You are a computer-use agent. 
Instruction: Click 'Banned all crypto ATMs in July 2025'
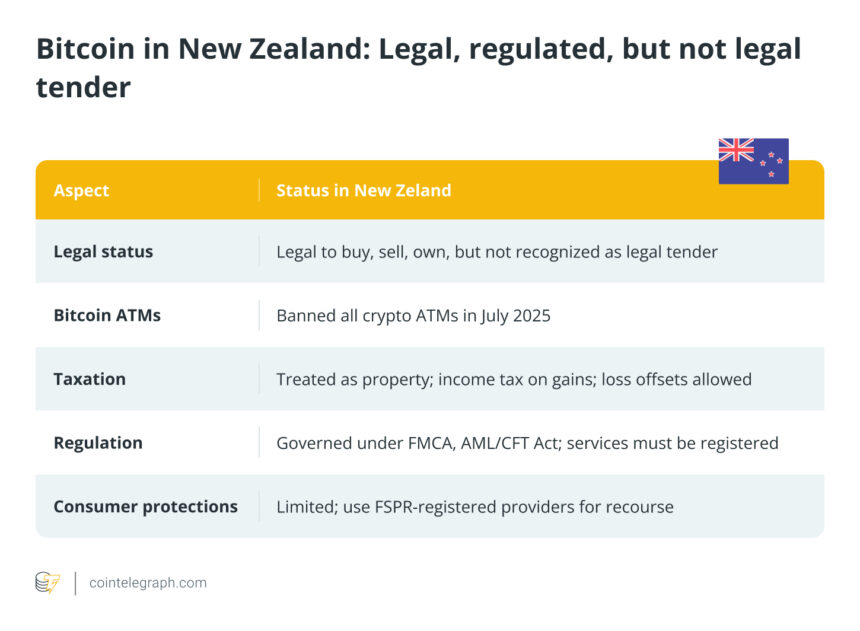point(413,315)
